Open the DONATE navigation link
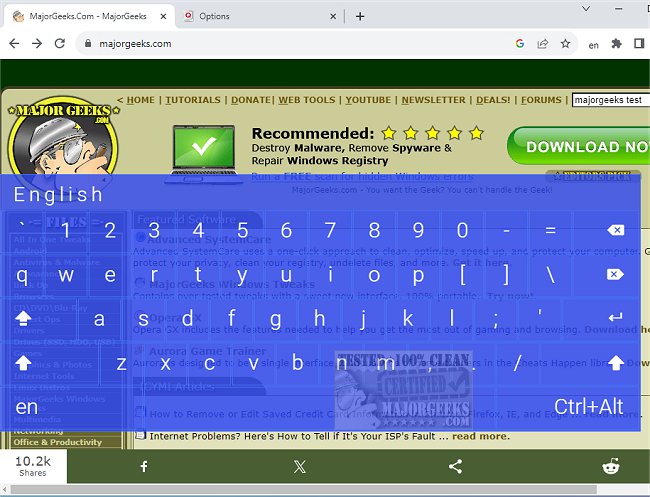650x497 pixels. [x=251, y=100]
